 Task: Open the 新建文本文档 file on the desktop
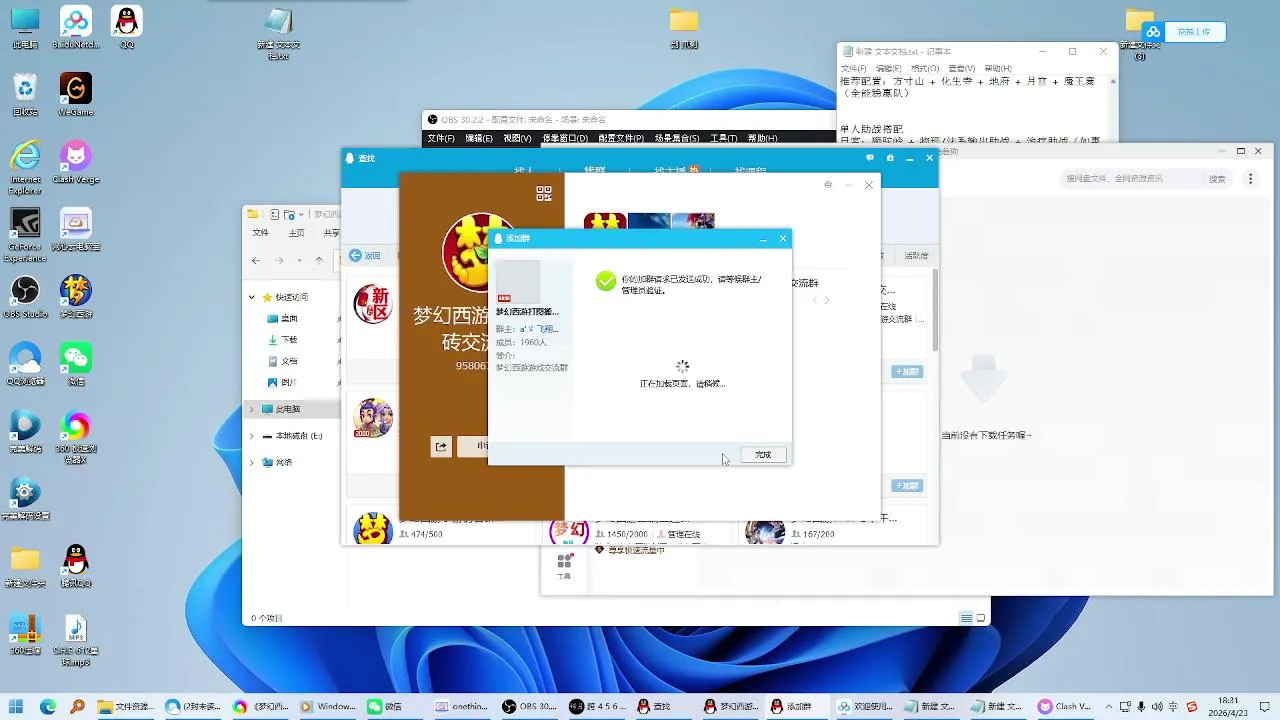279,35
